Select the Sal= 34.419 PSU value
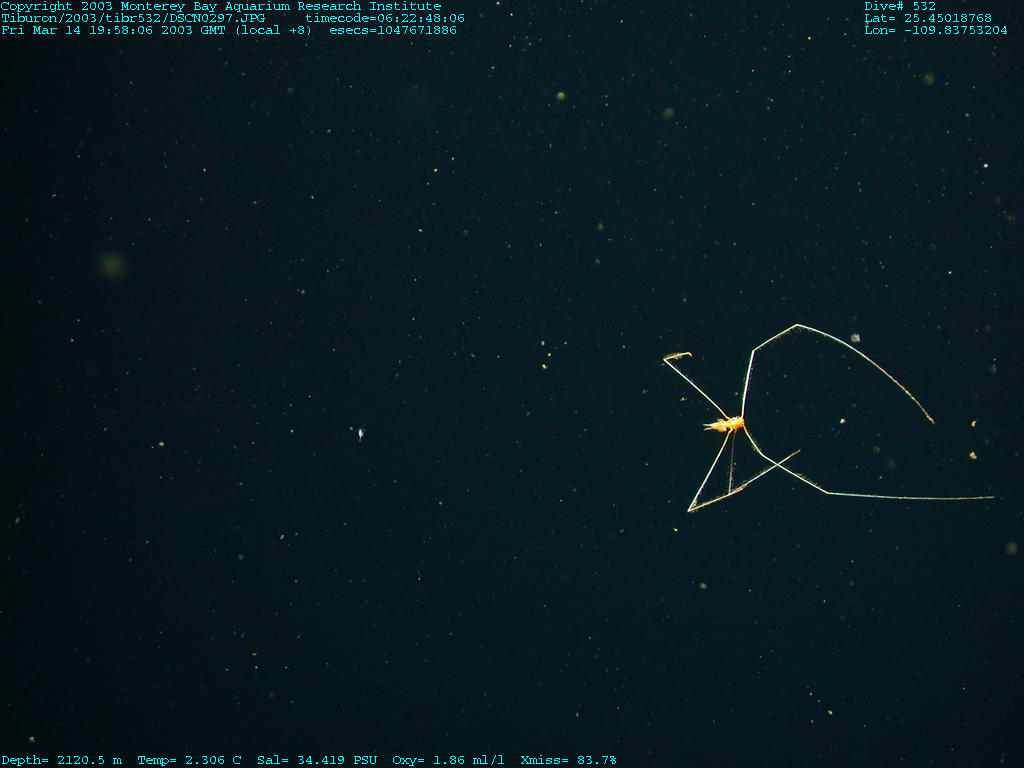This screenshot has width=1024, height=768. (x=317, y=760)
